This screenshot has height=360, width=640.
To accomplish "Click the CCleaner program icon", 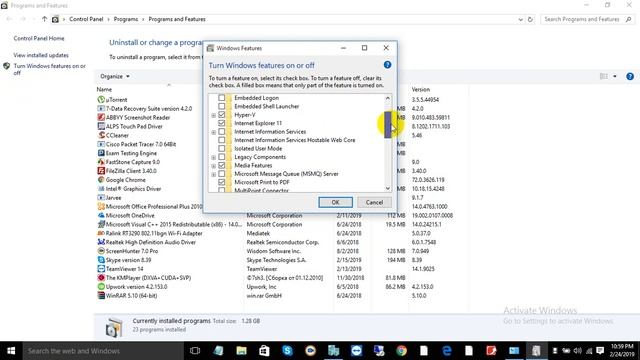I will pyautogui.click(x=101, y=135).
